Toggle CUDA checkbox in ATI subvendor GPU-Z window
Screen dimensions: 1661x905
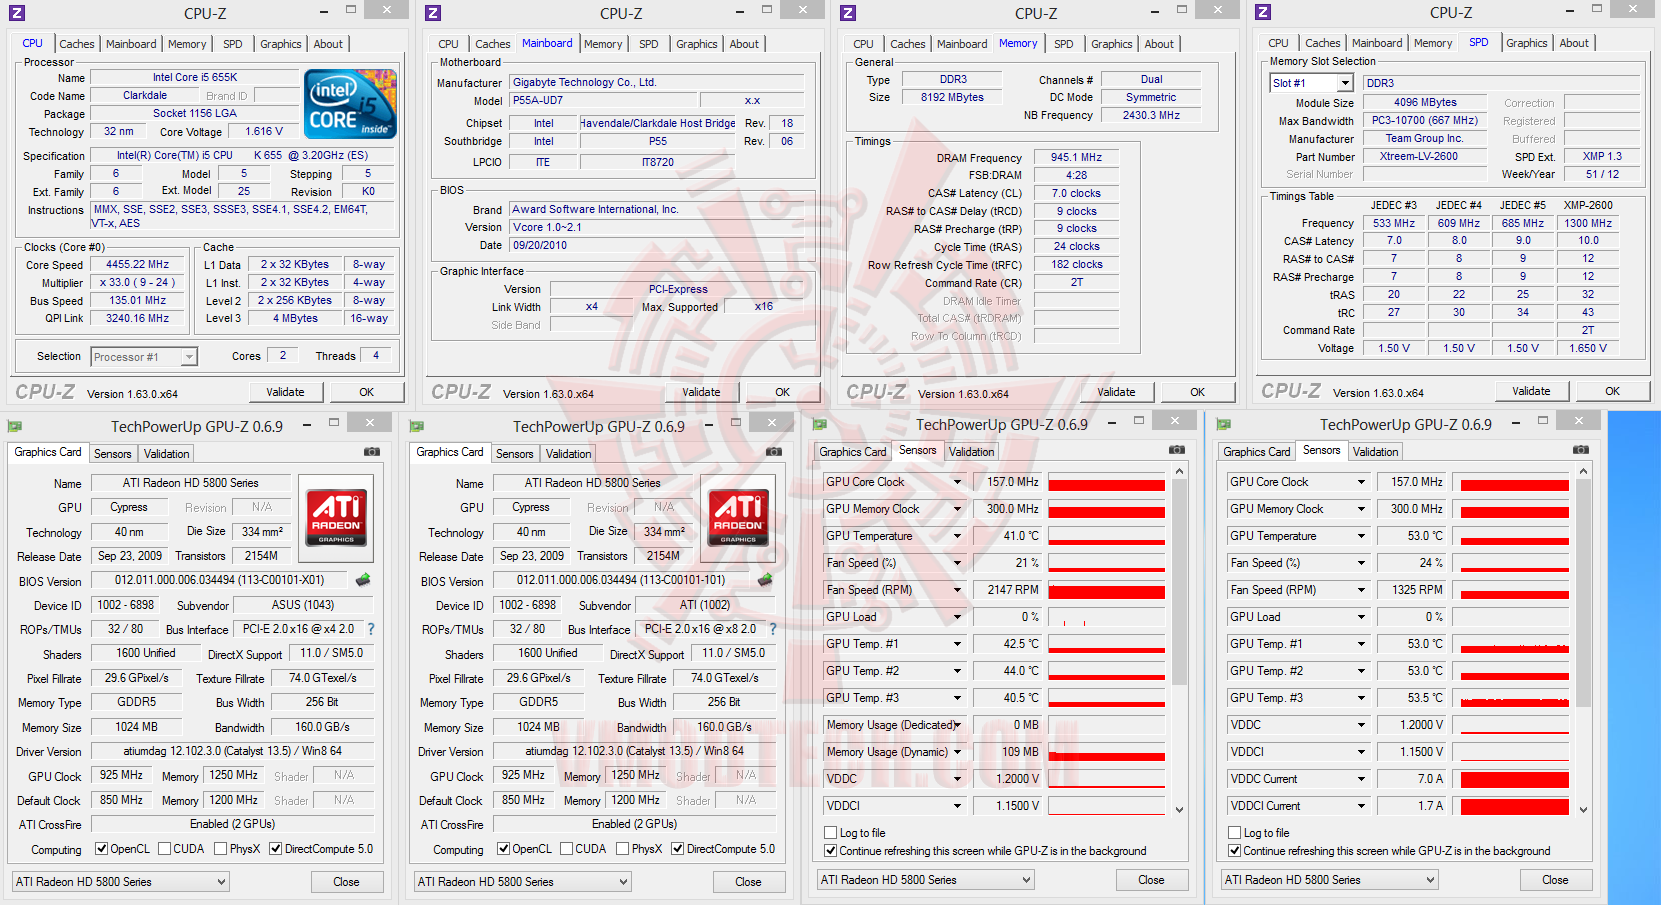567,849
